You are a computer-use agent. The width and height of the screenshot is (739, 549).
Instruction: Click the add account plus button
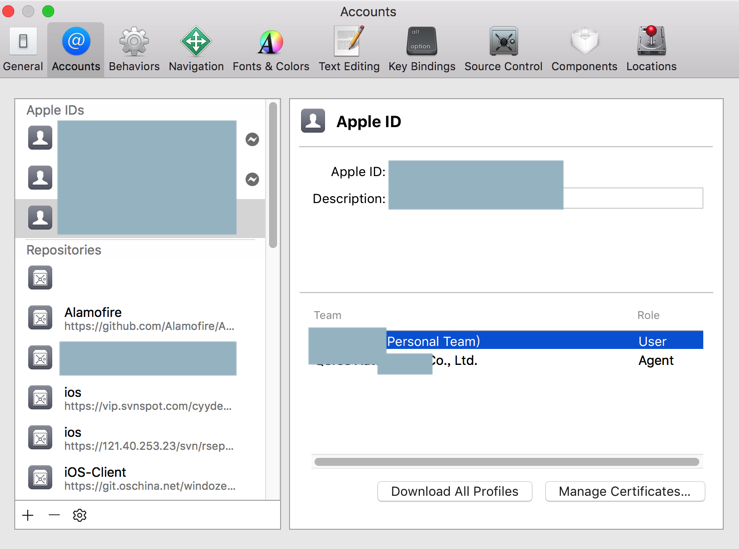(28, 515)
